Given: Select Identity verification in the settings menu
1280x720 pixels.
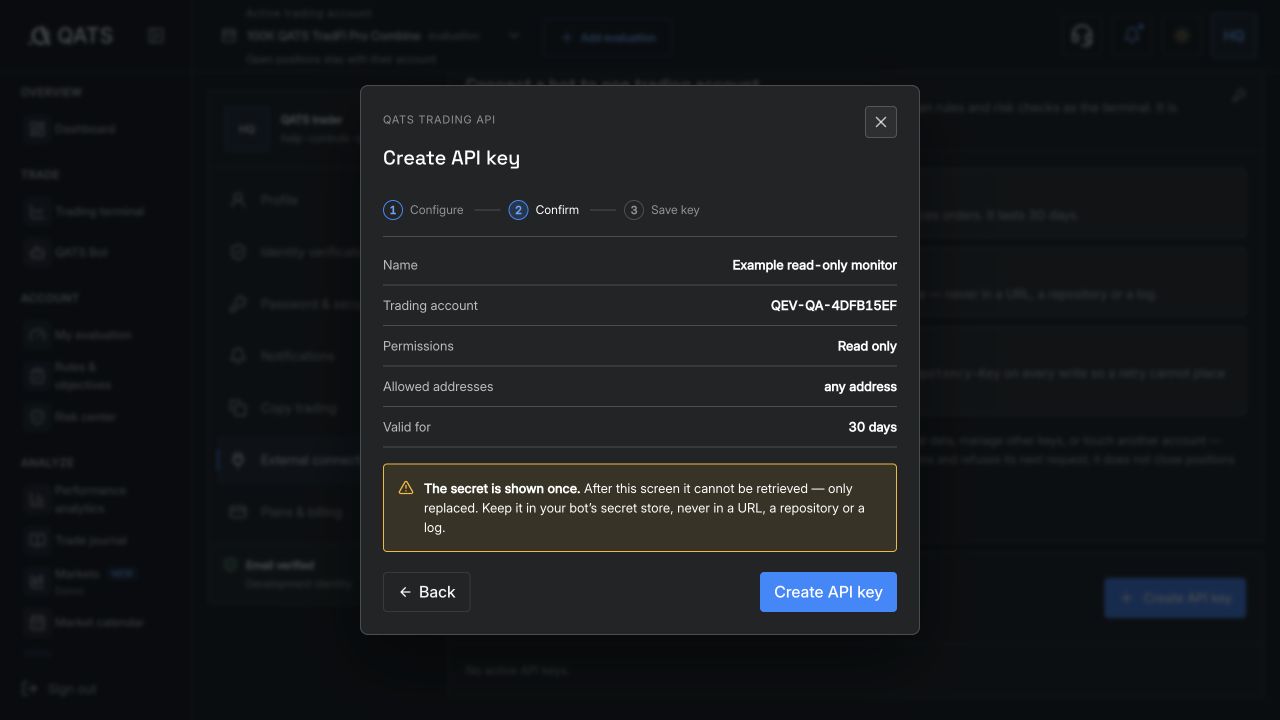Looking at the screenshot, I should (x=289, y=252).
